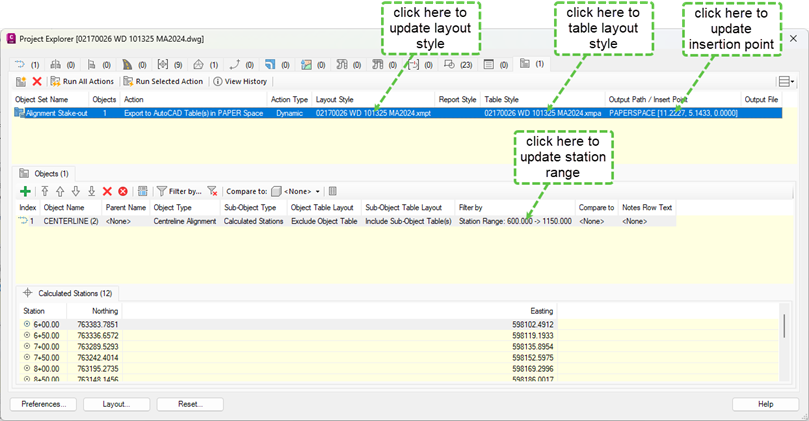Click the Layout... button
809x421 pixels.
tap(117, 404)
